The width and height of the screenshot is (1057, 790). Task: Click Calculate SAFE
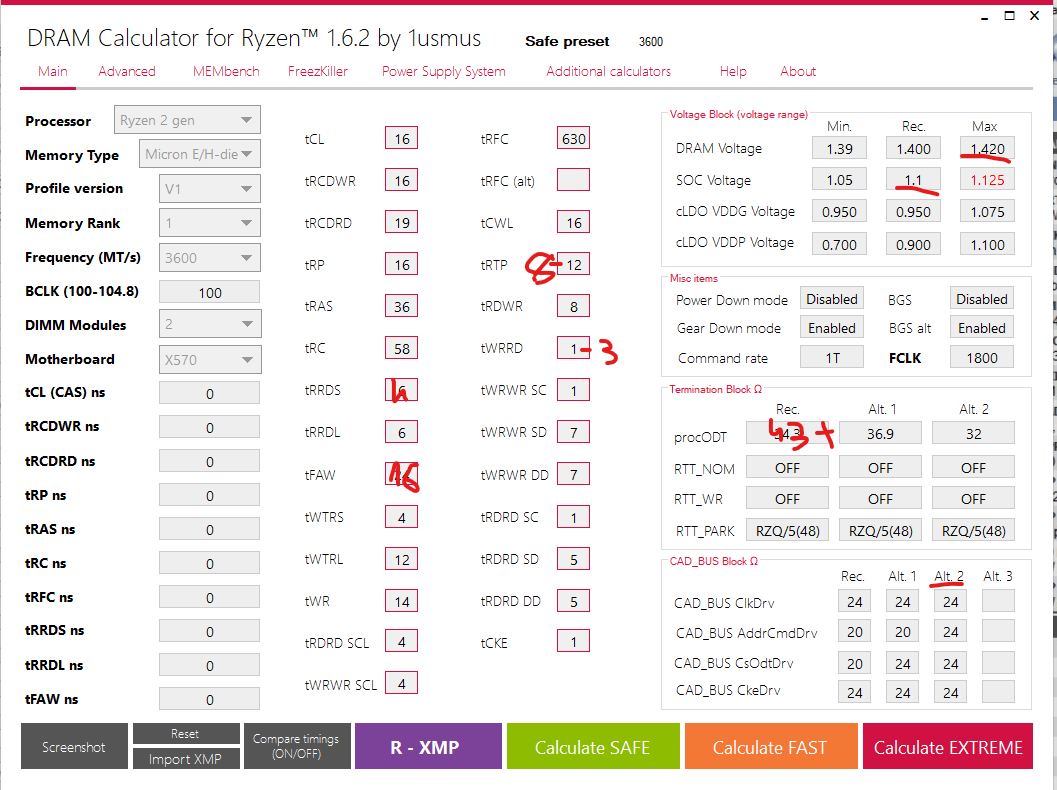click(593, 746)
